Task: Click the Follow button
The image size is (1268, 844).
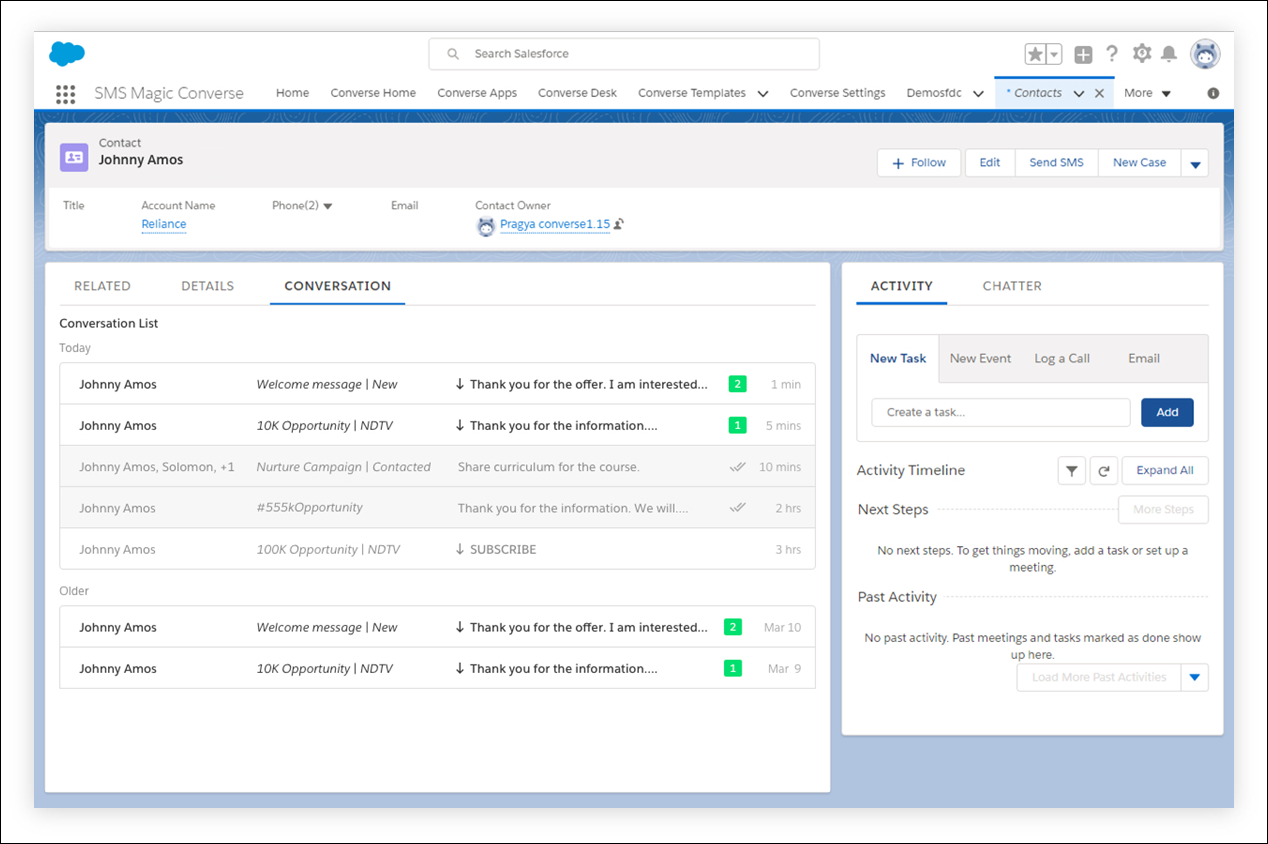Action: click(x=919, y=163)
